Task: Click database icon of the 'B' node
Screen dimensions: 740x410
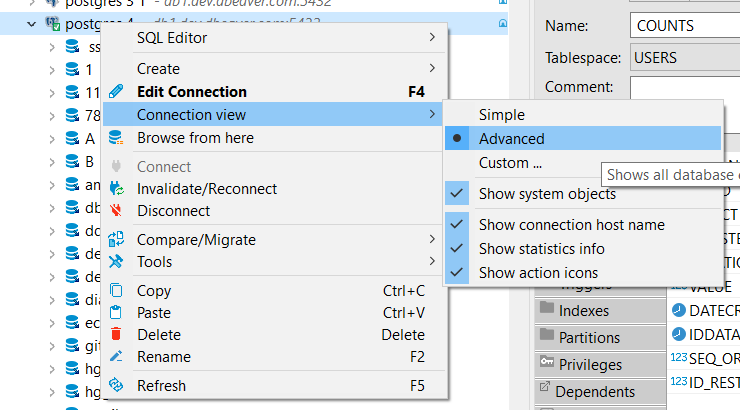Action: coord(72,162)
